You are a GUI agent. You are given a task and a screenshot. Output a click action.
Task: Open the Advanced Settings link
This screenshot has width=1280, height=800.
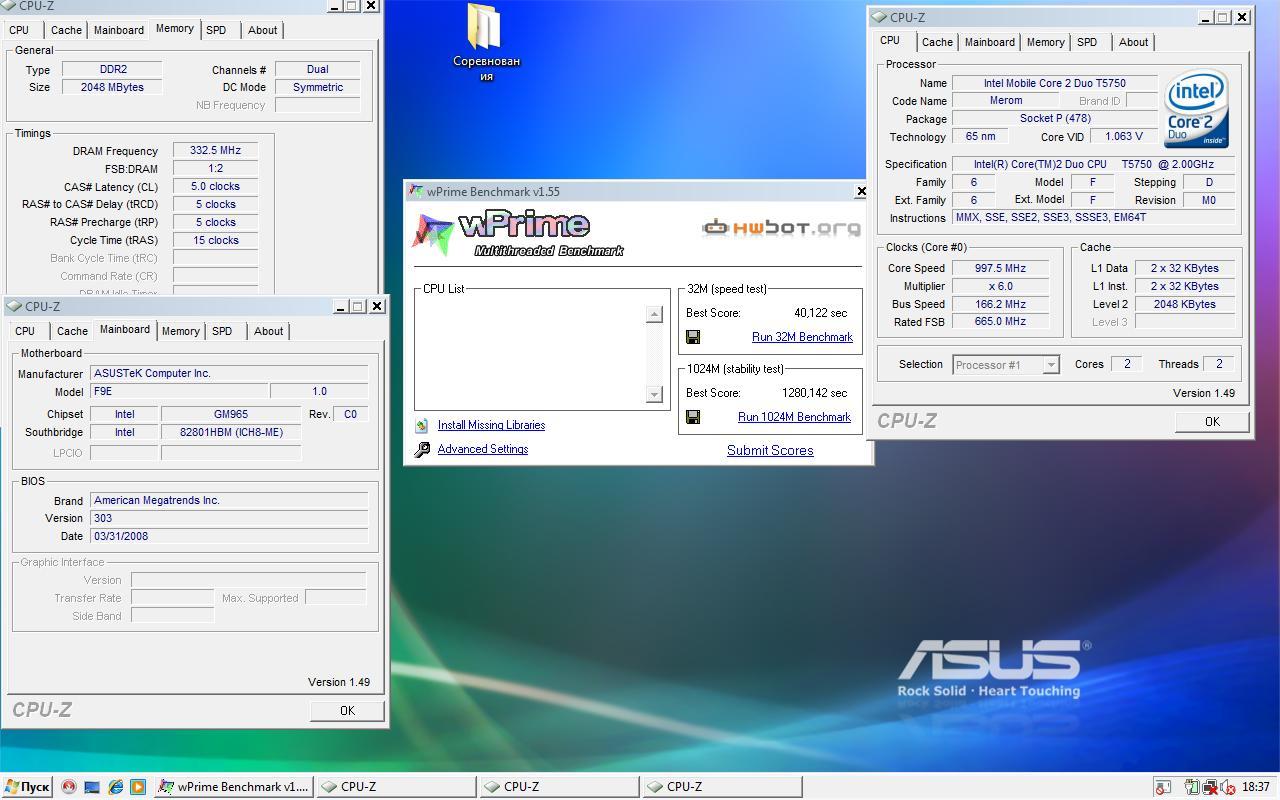pyautogui.click(x=483, y=449)
